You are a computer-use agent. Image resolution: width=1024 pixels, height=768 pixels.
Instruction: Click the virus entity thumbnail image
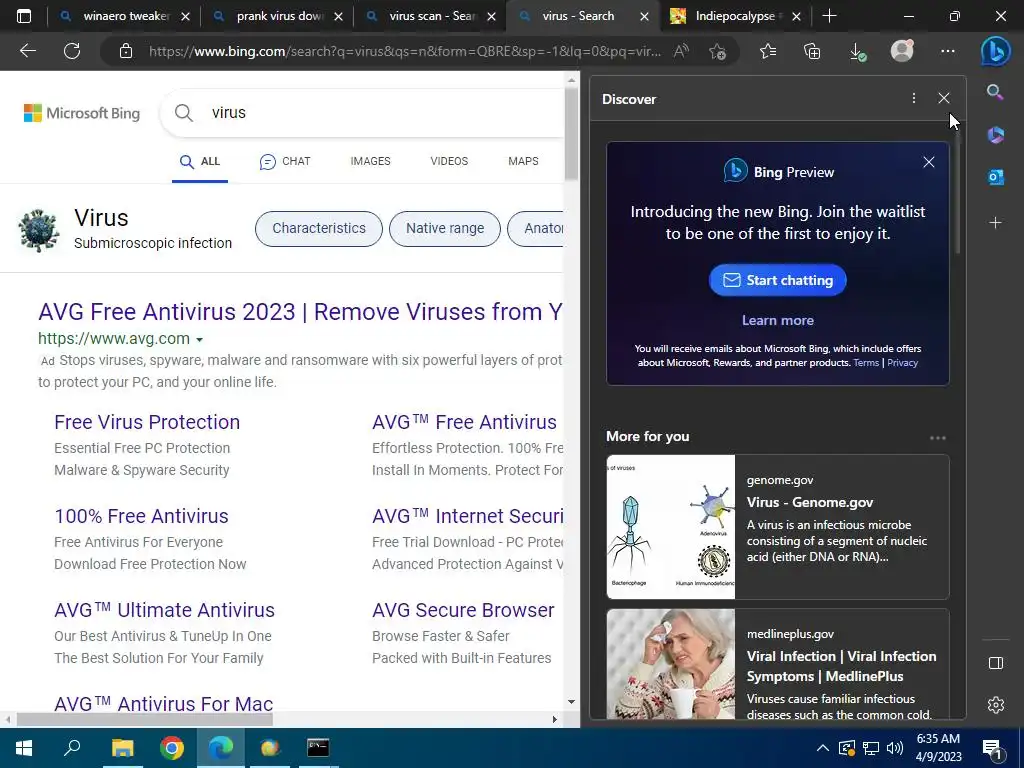coord(39,230)
